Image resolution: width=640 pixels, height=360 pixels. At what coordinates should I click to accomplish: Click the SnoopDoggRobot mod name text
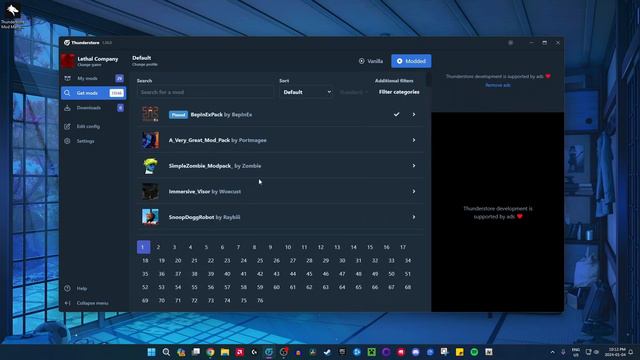[191, 217]
